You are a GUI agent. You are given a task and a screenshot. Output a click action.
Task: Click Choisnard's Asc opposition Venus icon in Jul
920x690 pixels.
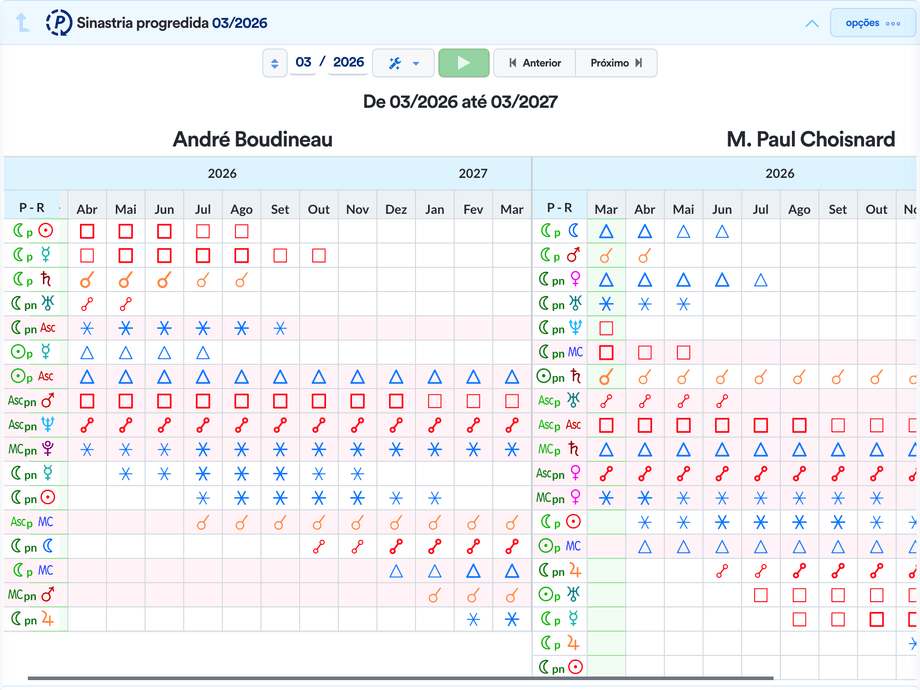click(760, 473)
